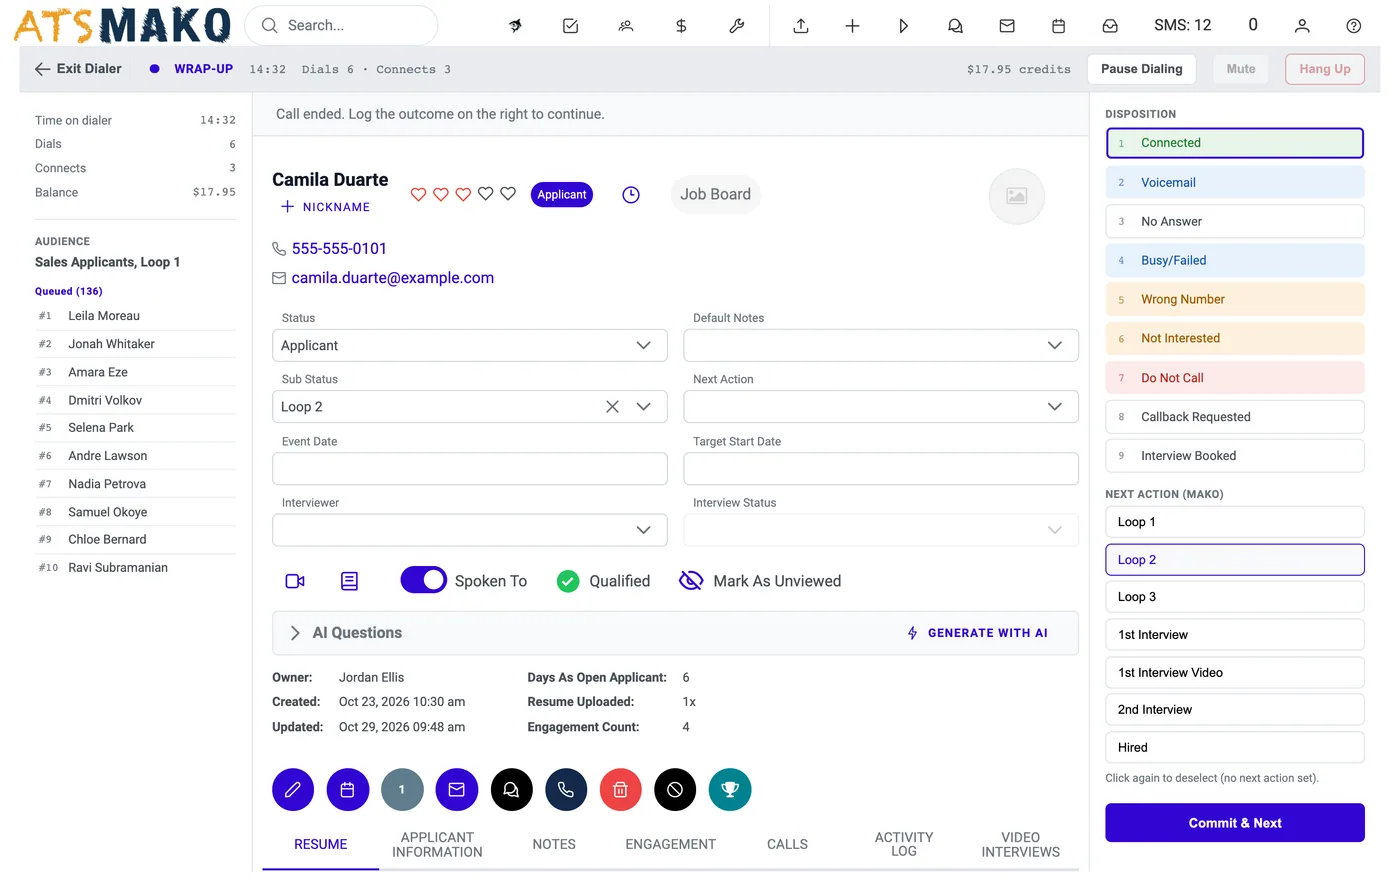Select Loop 3 as next action
Viewport: 1400px width, 887px height.
[x=1235, y=597]
